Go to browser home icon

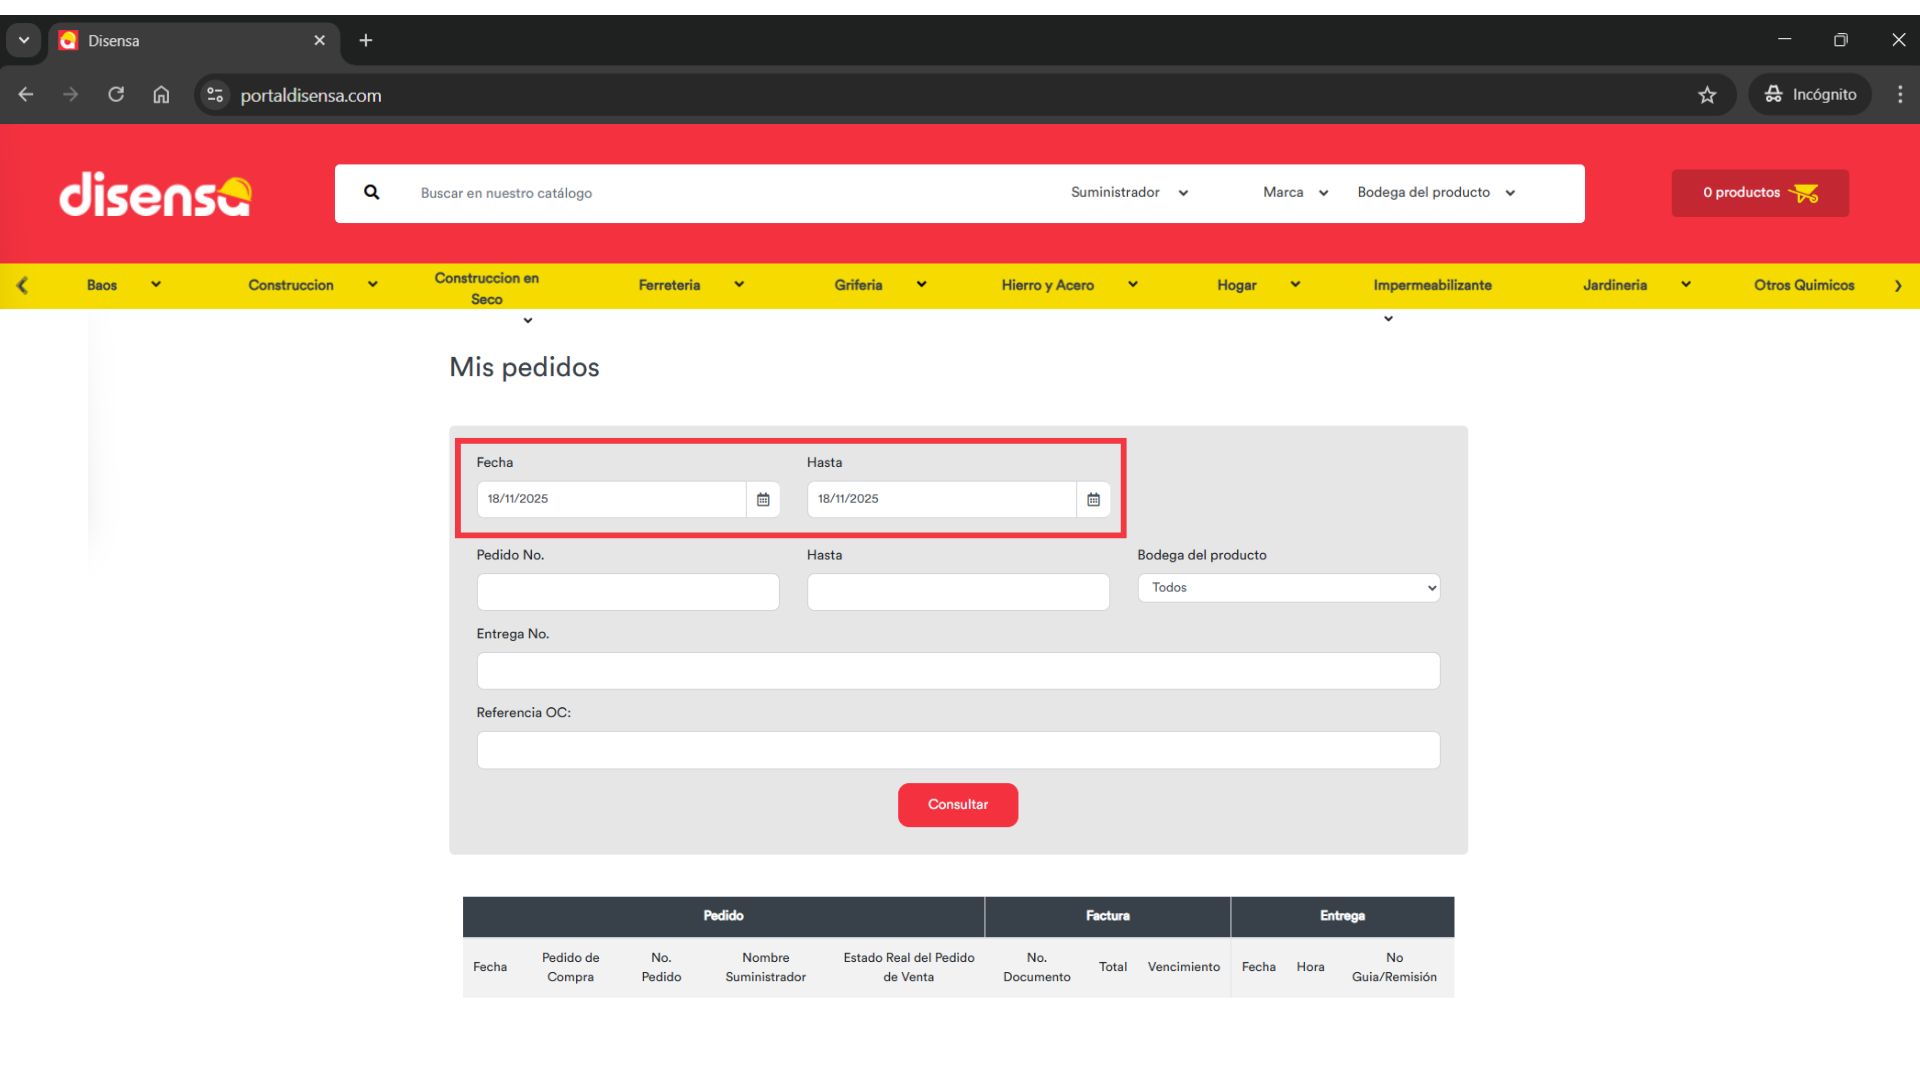[x=161, y=95]
